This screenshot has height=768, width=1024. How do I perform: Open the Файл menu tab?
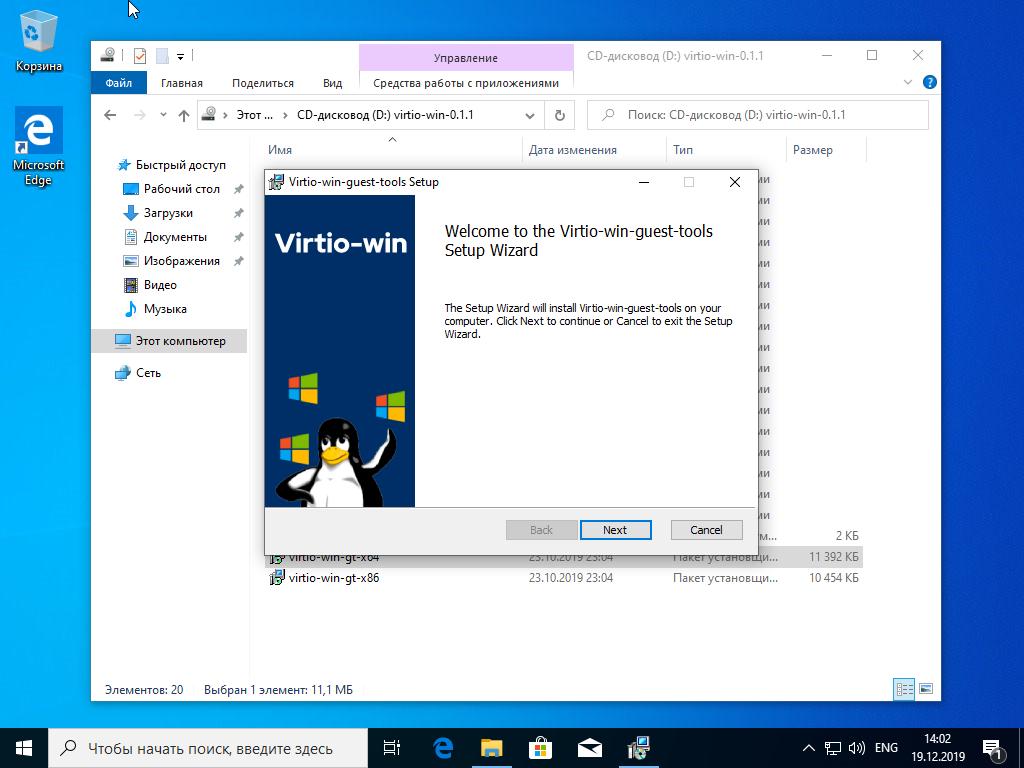[118, 83]
